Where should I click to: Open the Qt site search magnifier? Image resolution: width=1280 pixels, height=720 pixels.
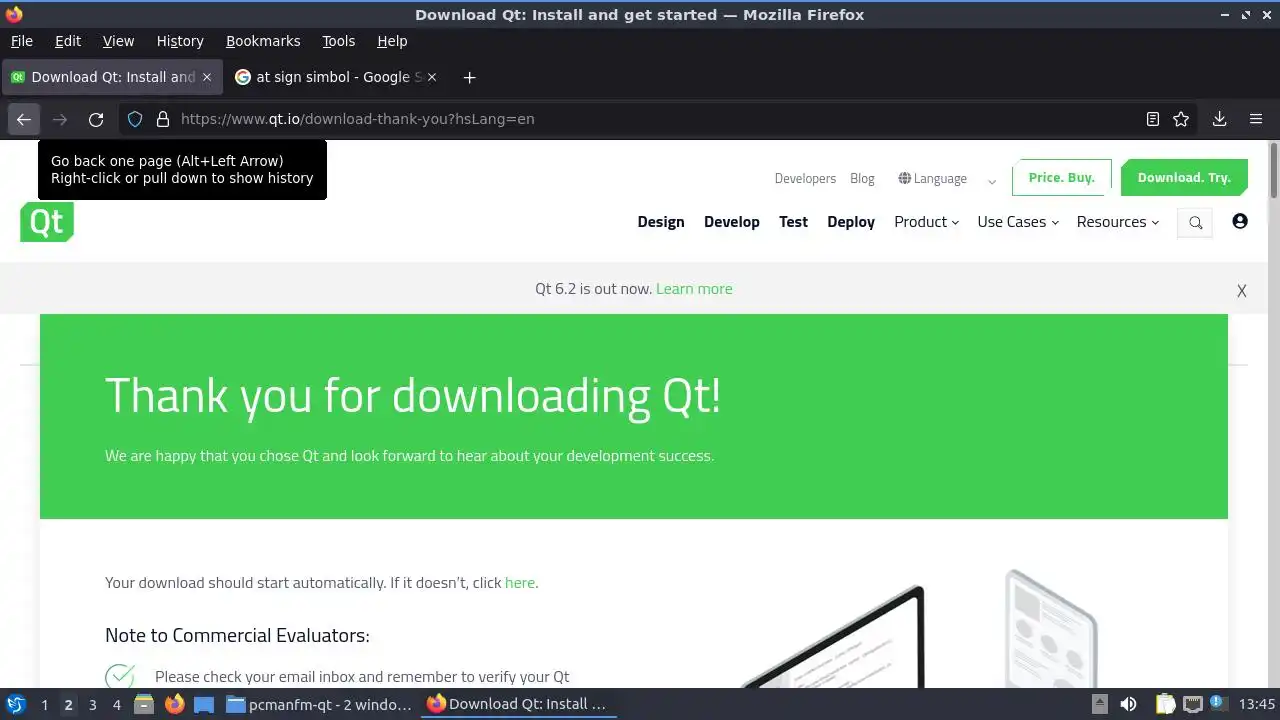[1195, 223]
